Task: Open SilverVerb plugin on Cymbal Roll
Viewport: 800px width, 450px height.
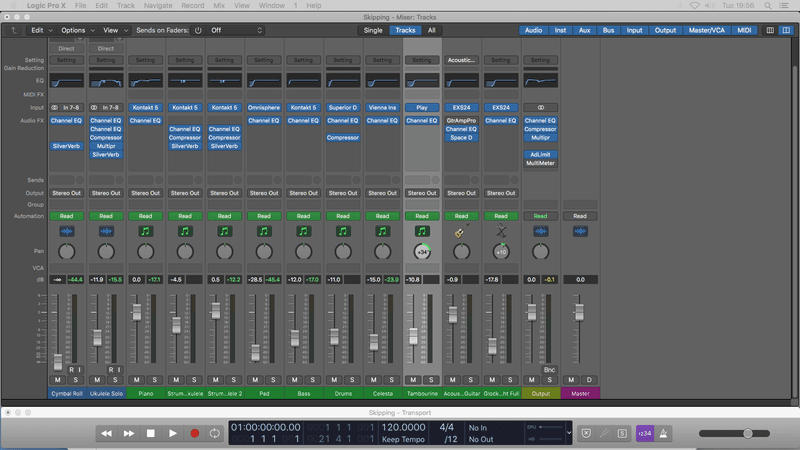Action: [x=66, y=146]
